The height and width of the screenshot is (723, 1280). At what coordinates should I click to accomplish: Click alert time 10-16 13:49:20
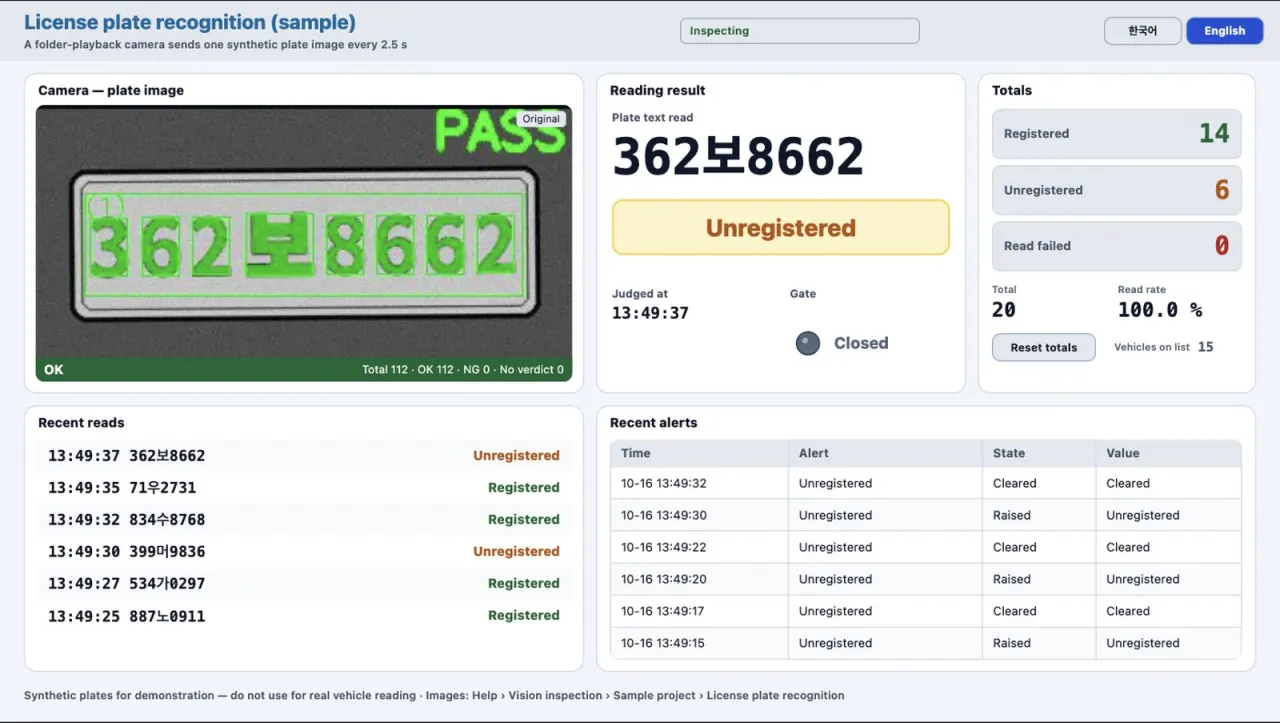click(663, 579)
